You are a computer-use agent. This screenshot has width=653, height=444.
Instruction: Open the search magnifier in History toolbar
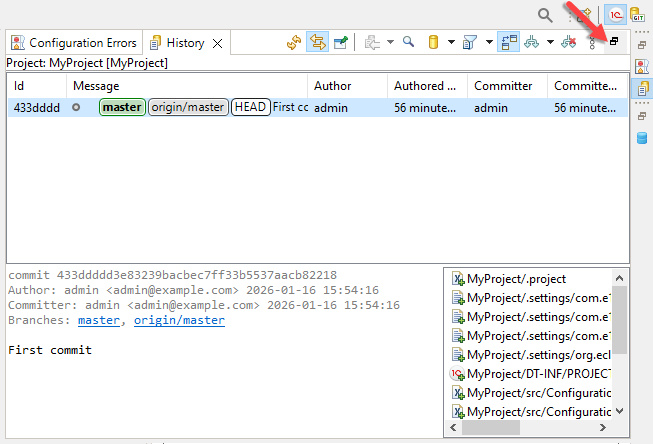408,42
